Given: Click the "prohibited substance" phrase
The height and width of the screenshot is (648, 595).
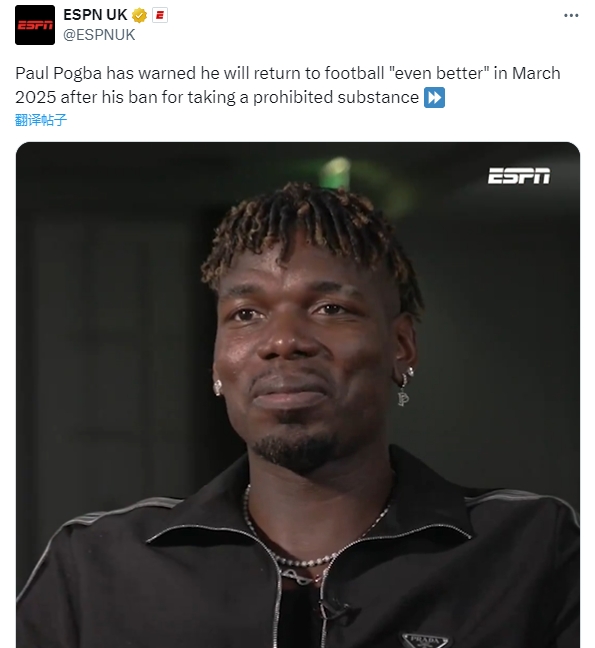Looking at the screenshot, I should tap(336, 98).
